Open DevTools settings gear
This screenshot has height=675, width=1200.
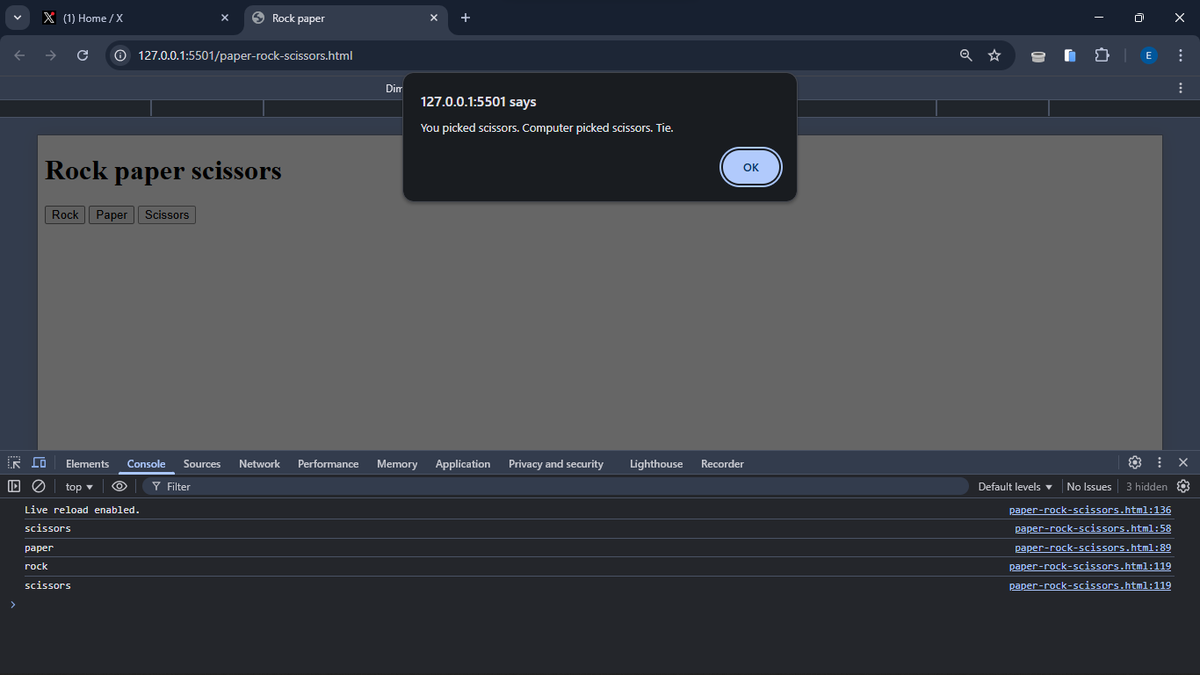click(x=1134, y=462)
